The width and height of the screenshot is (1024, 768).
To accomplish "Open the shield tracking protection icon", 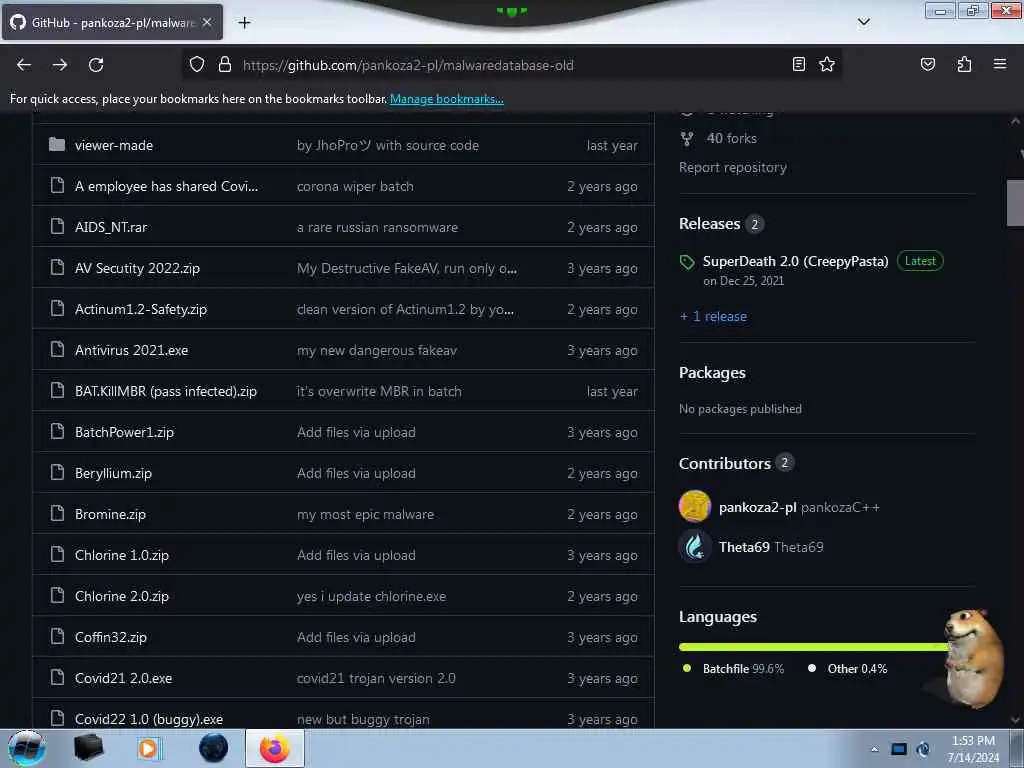I will point(197,65).
